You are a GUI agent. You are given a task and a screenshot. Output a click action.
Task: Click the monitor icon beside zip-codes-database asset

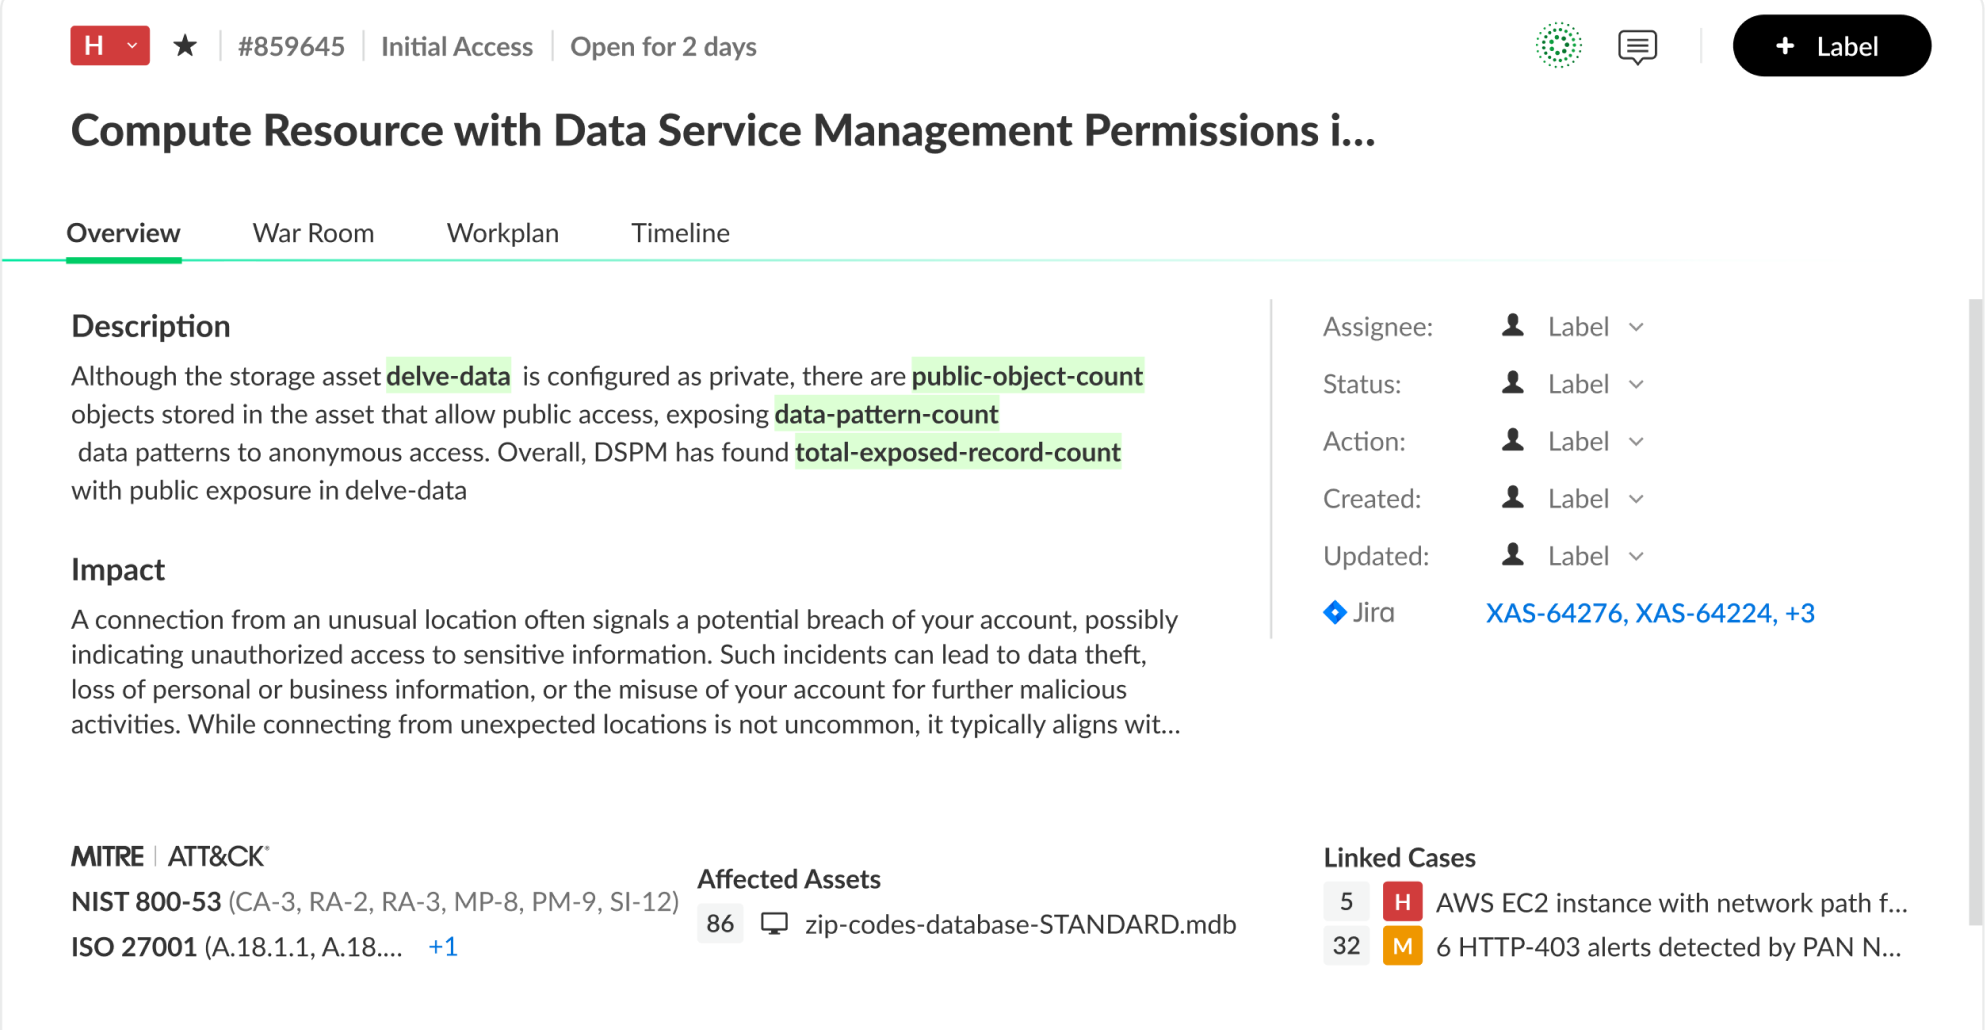pyautogui.click(x=774, y=924)
